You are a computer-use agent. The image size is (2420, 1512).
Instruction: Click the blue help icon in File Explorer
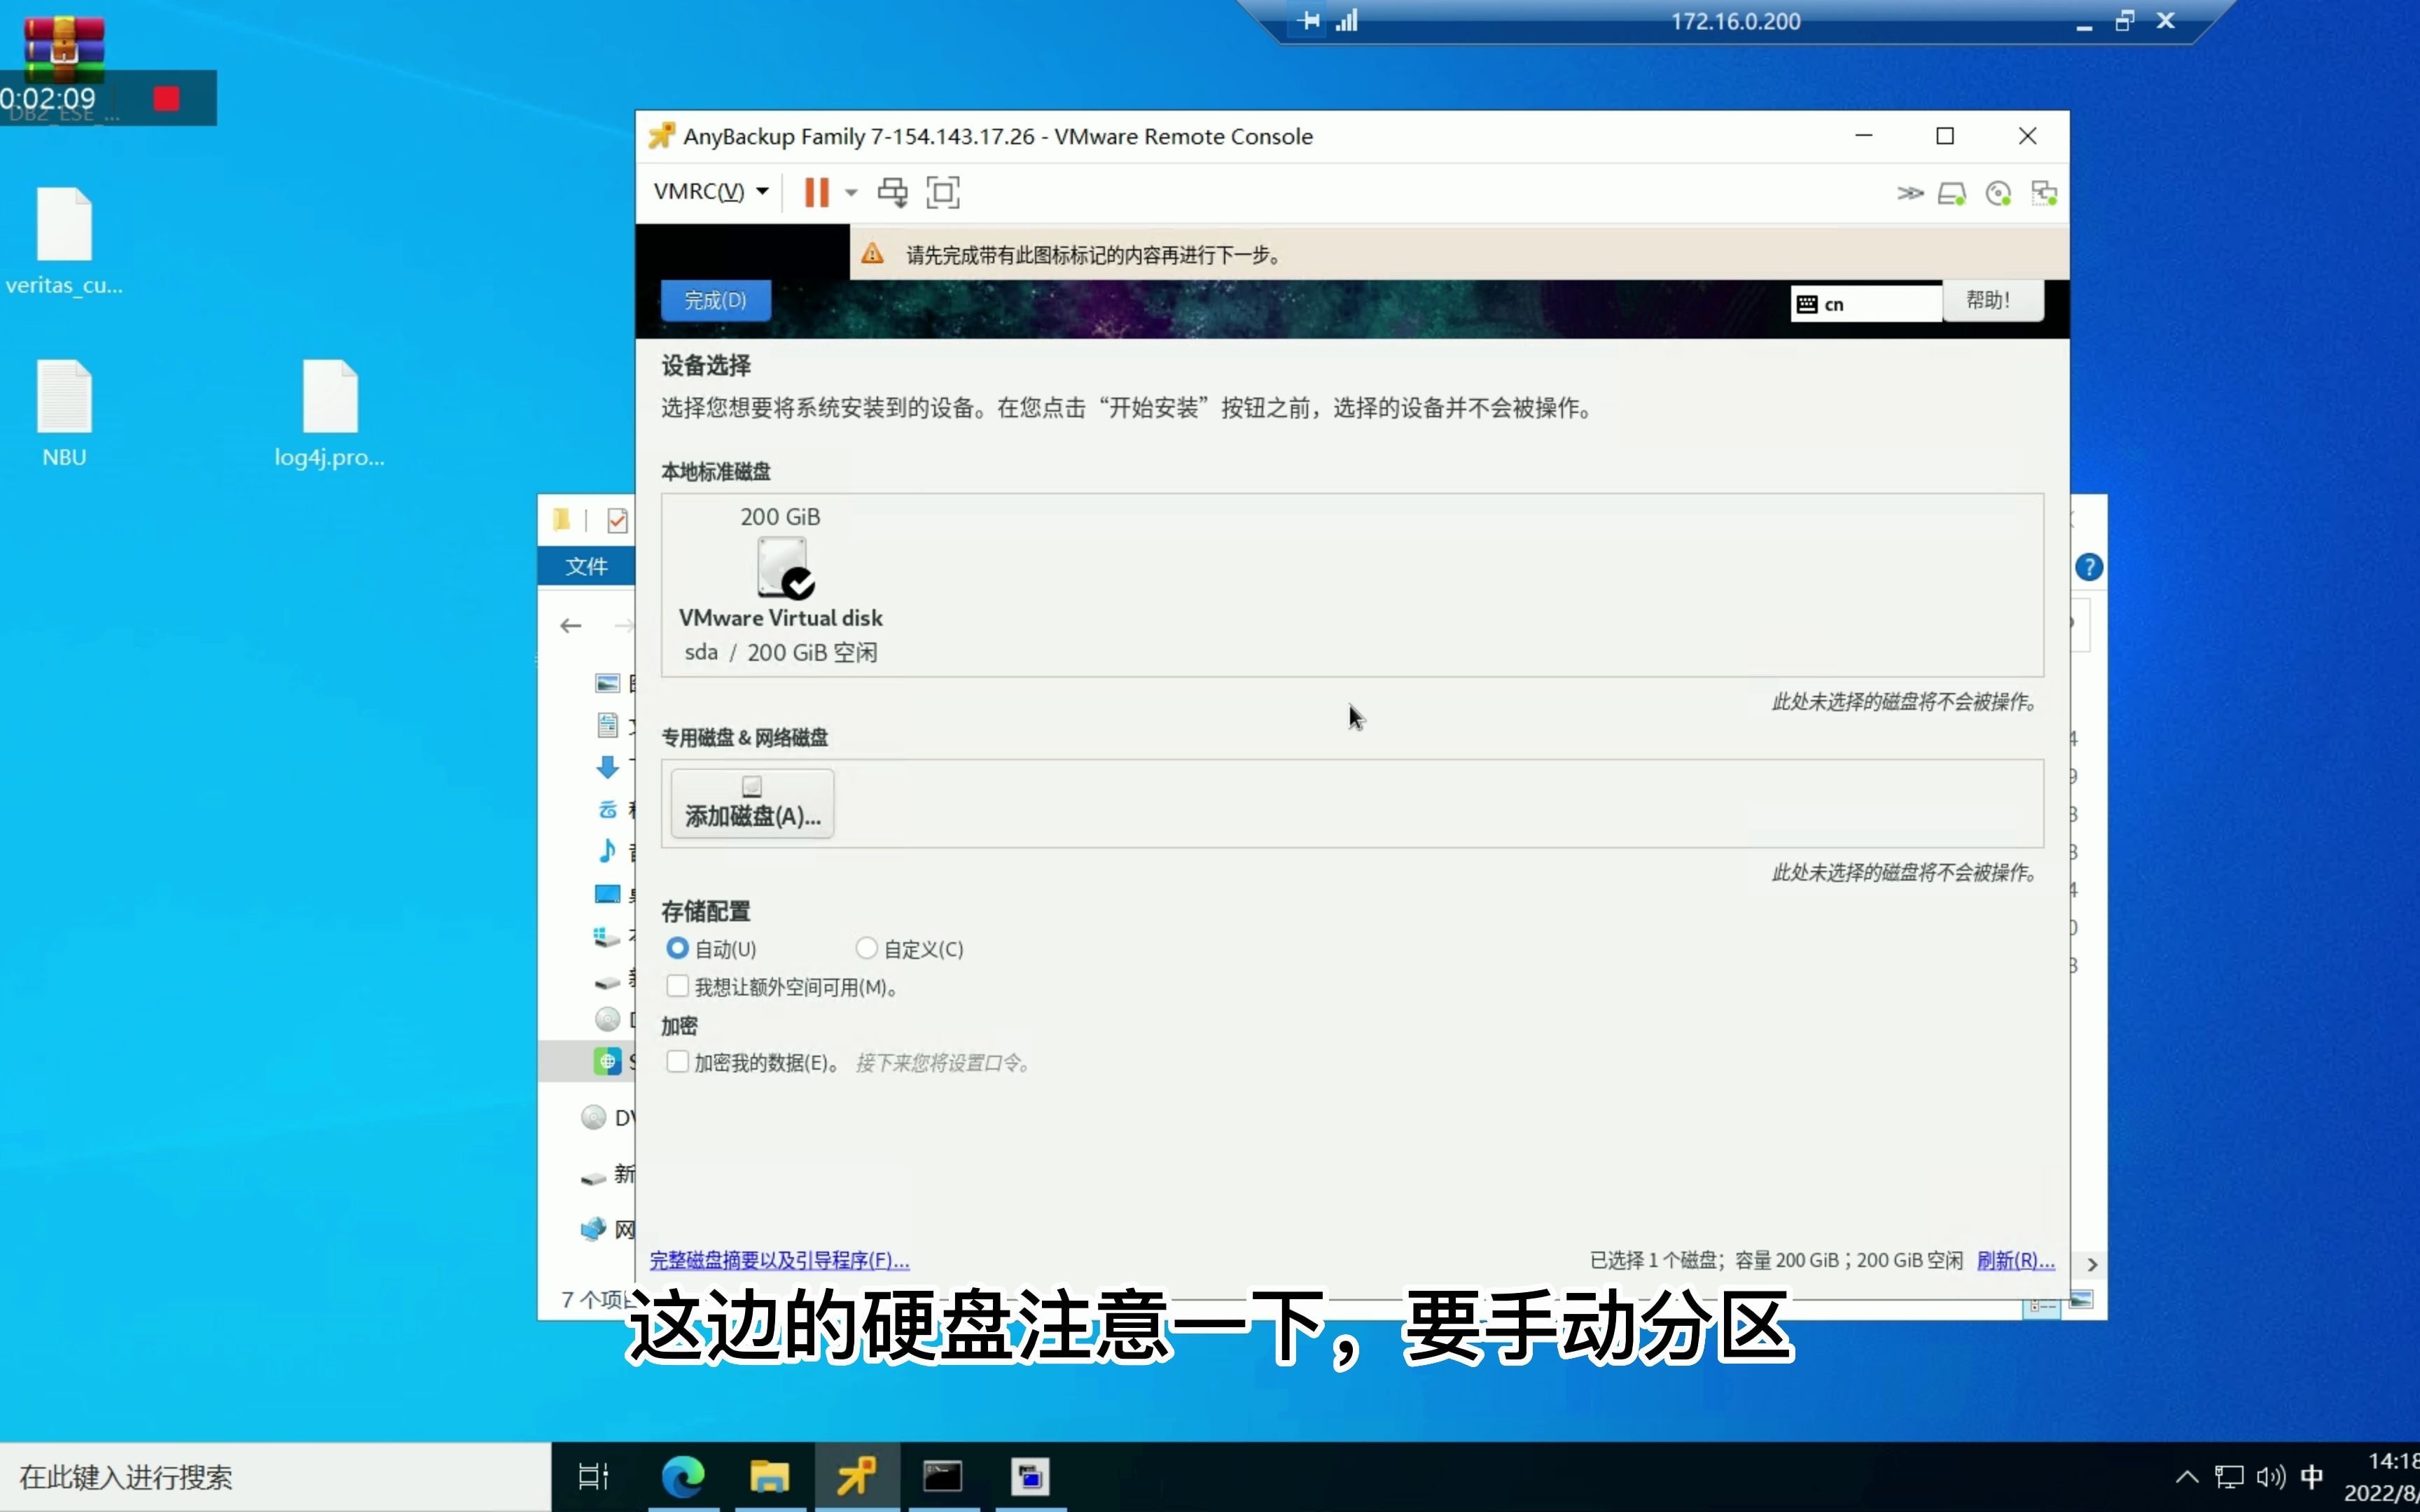point(2089,567)
